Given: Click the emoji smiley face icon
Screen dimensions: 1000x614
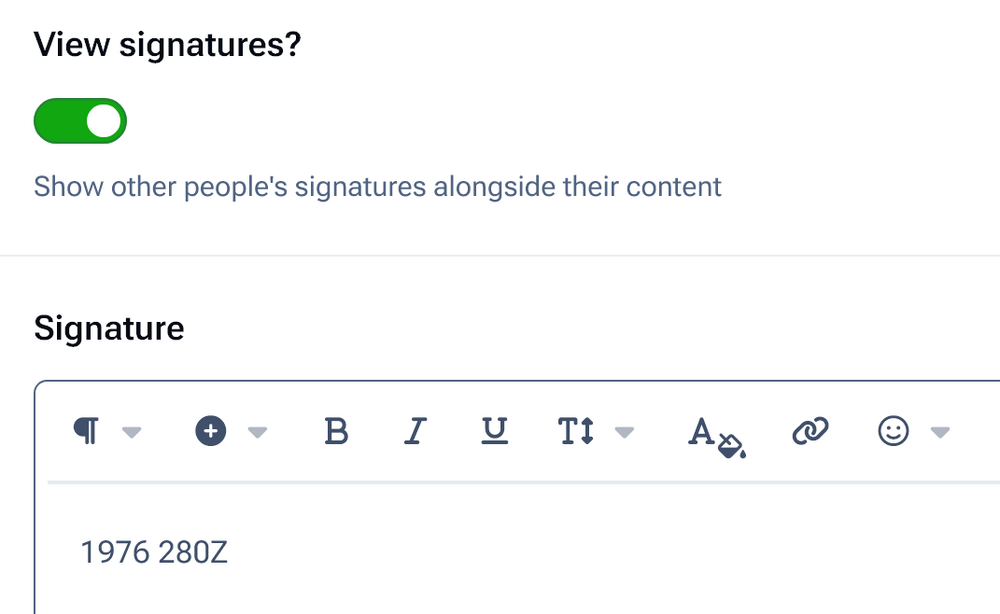Looking at the screenshot, I should point(893,431).
